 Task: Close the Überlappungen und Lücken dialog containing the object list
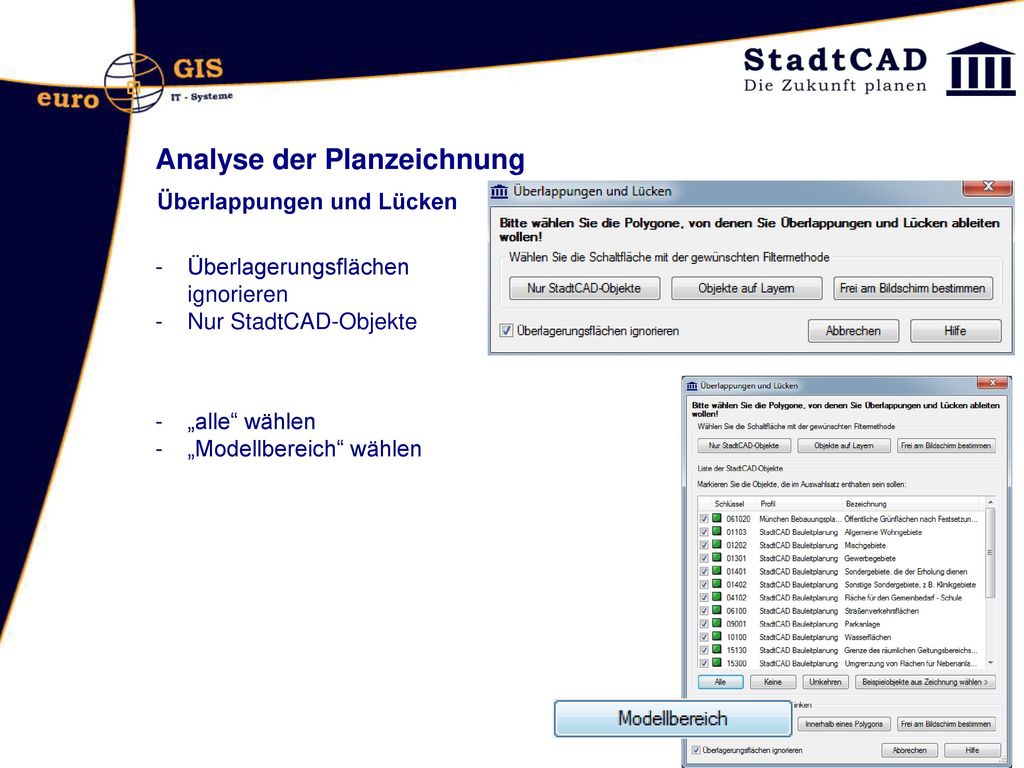tap(993, 383)
